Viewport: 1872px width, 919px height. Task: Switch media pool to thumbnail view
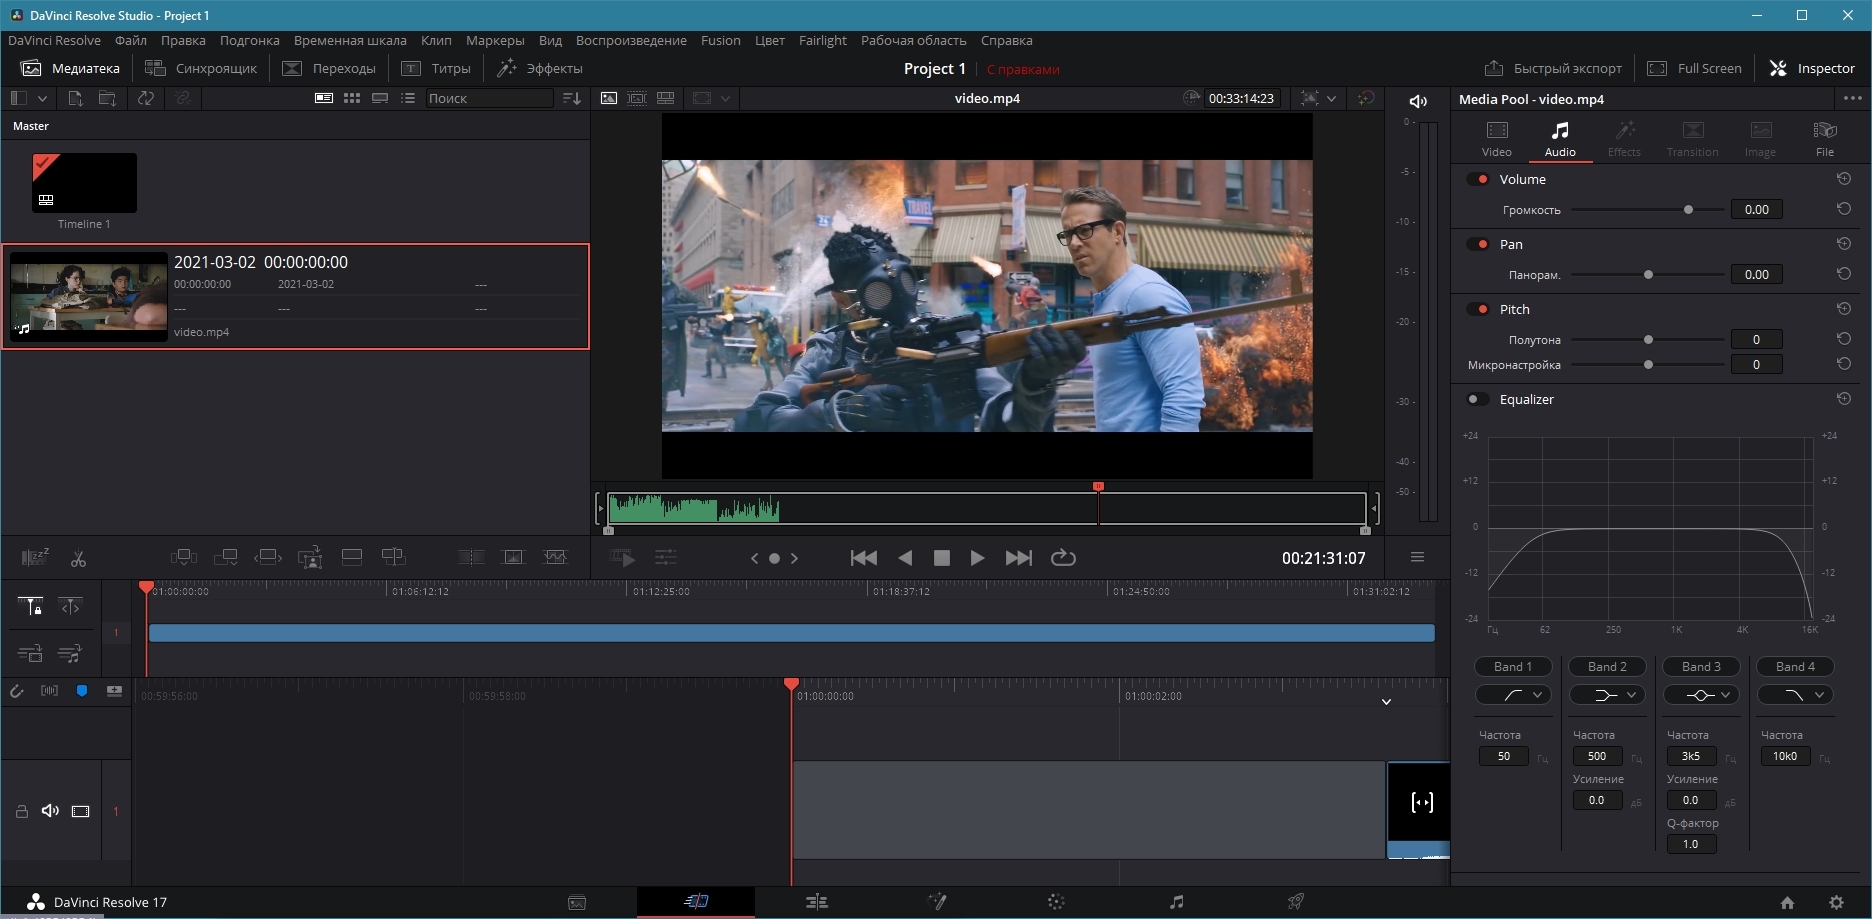351,98
